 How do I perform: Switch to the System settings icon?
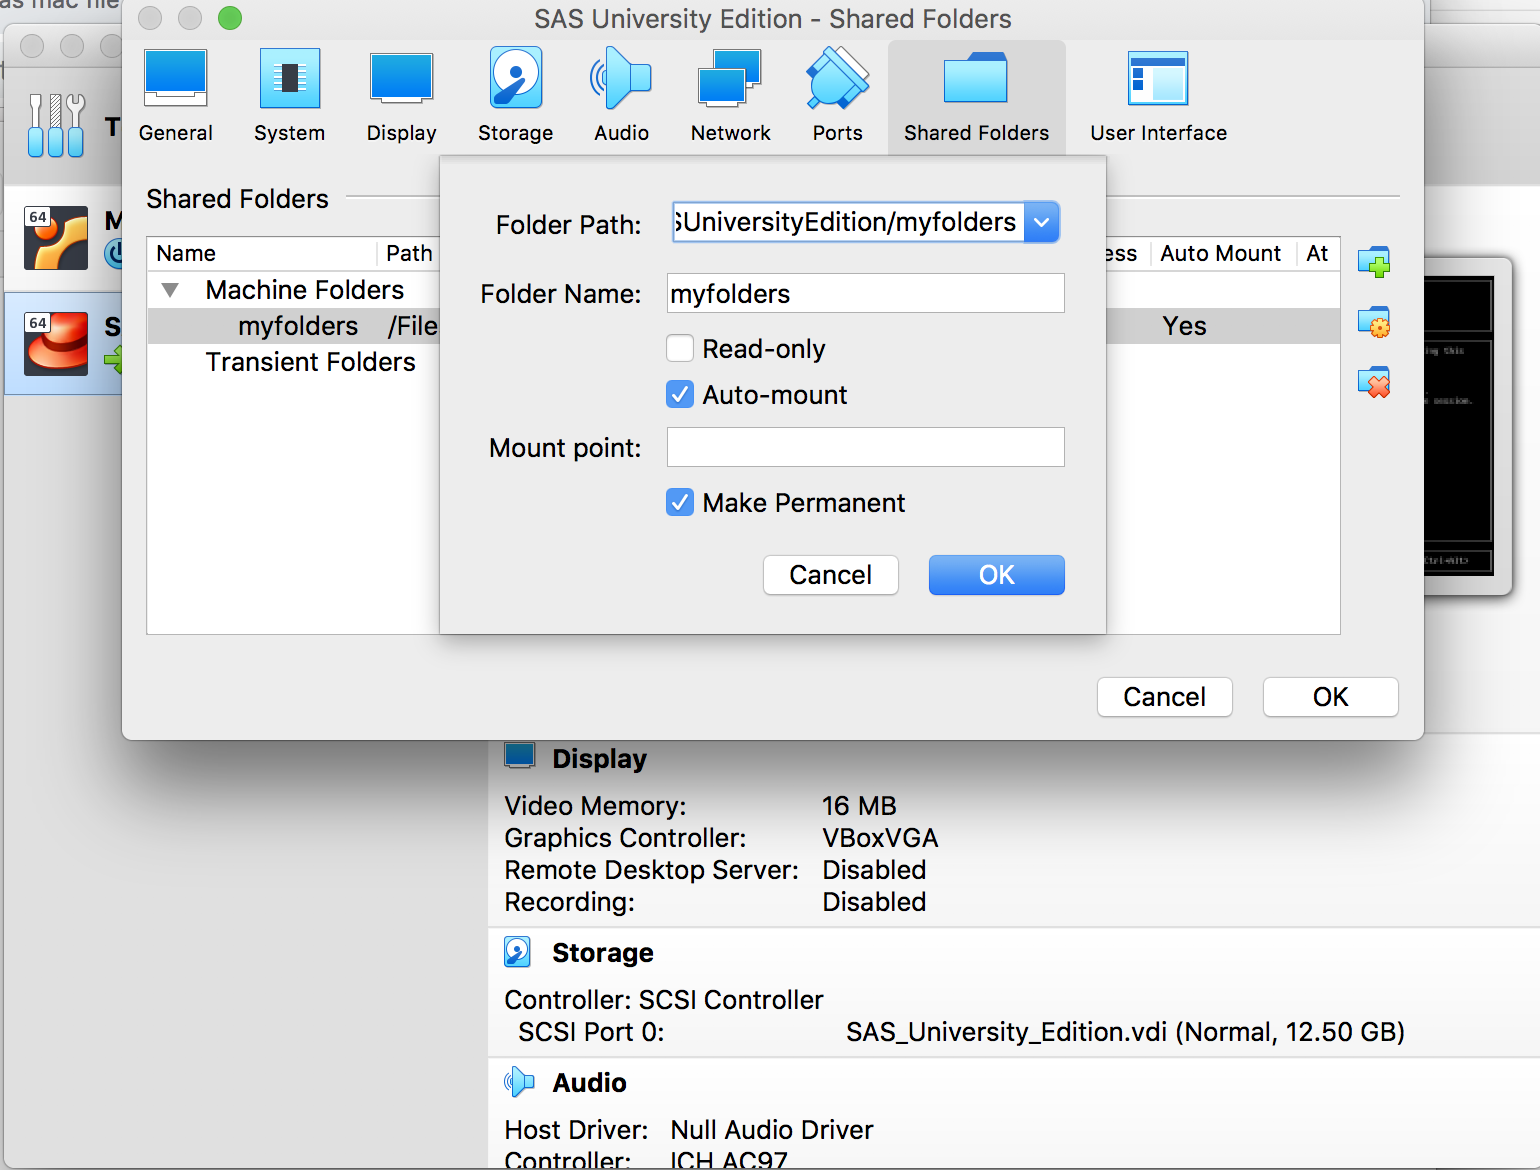(289, 95)
